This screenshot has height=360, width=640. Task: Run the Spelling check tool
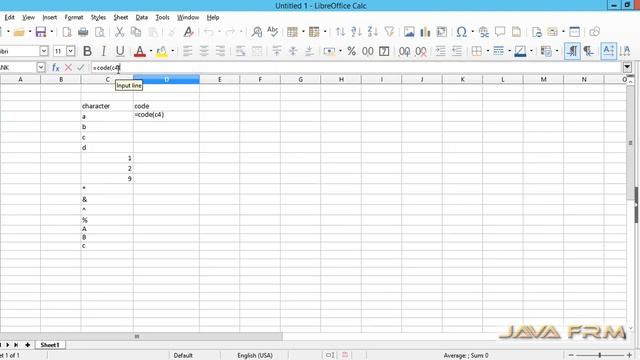(x=272, y=31)
